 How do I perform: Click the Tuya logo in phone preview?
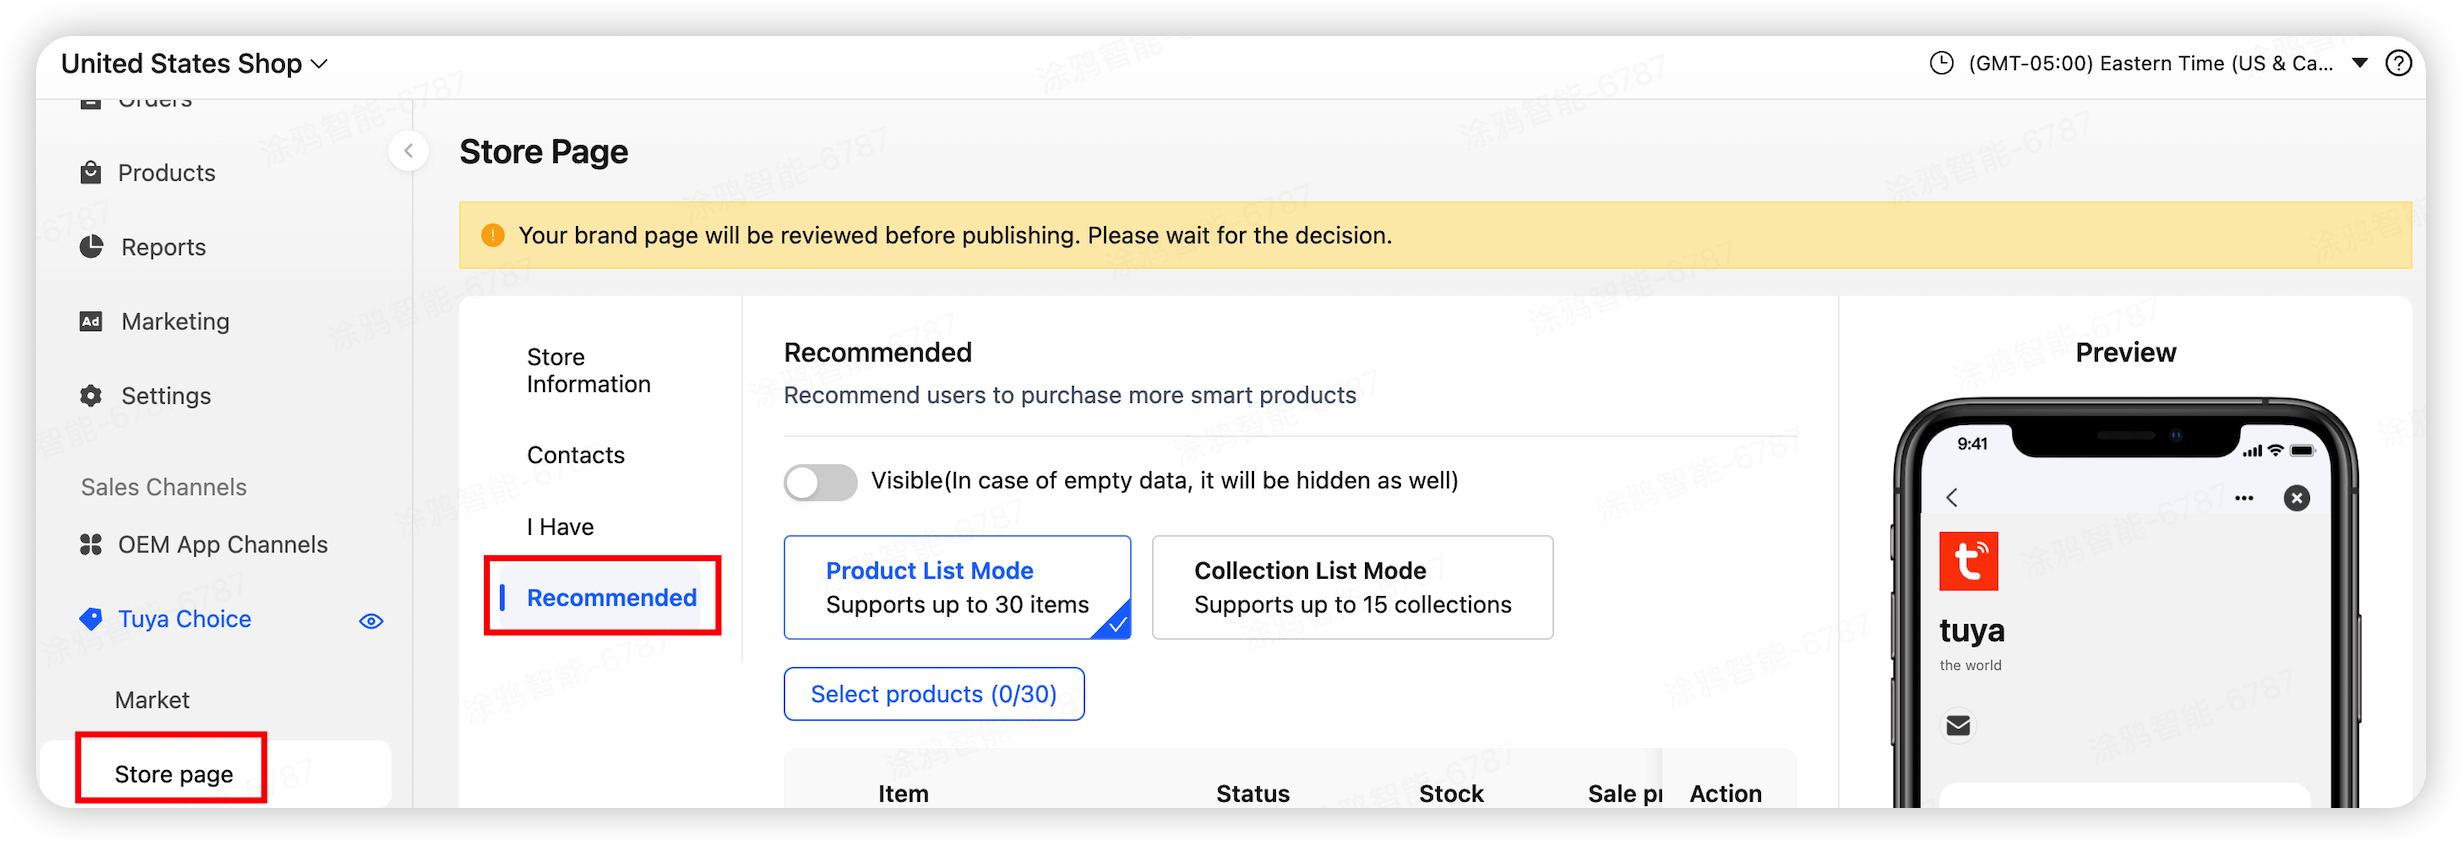pos(1968,561)
